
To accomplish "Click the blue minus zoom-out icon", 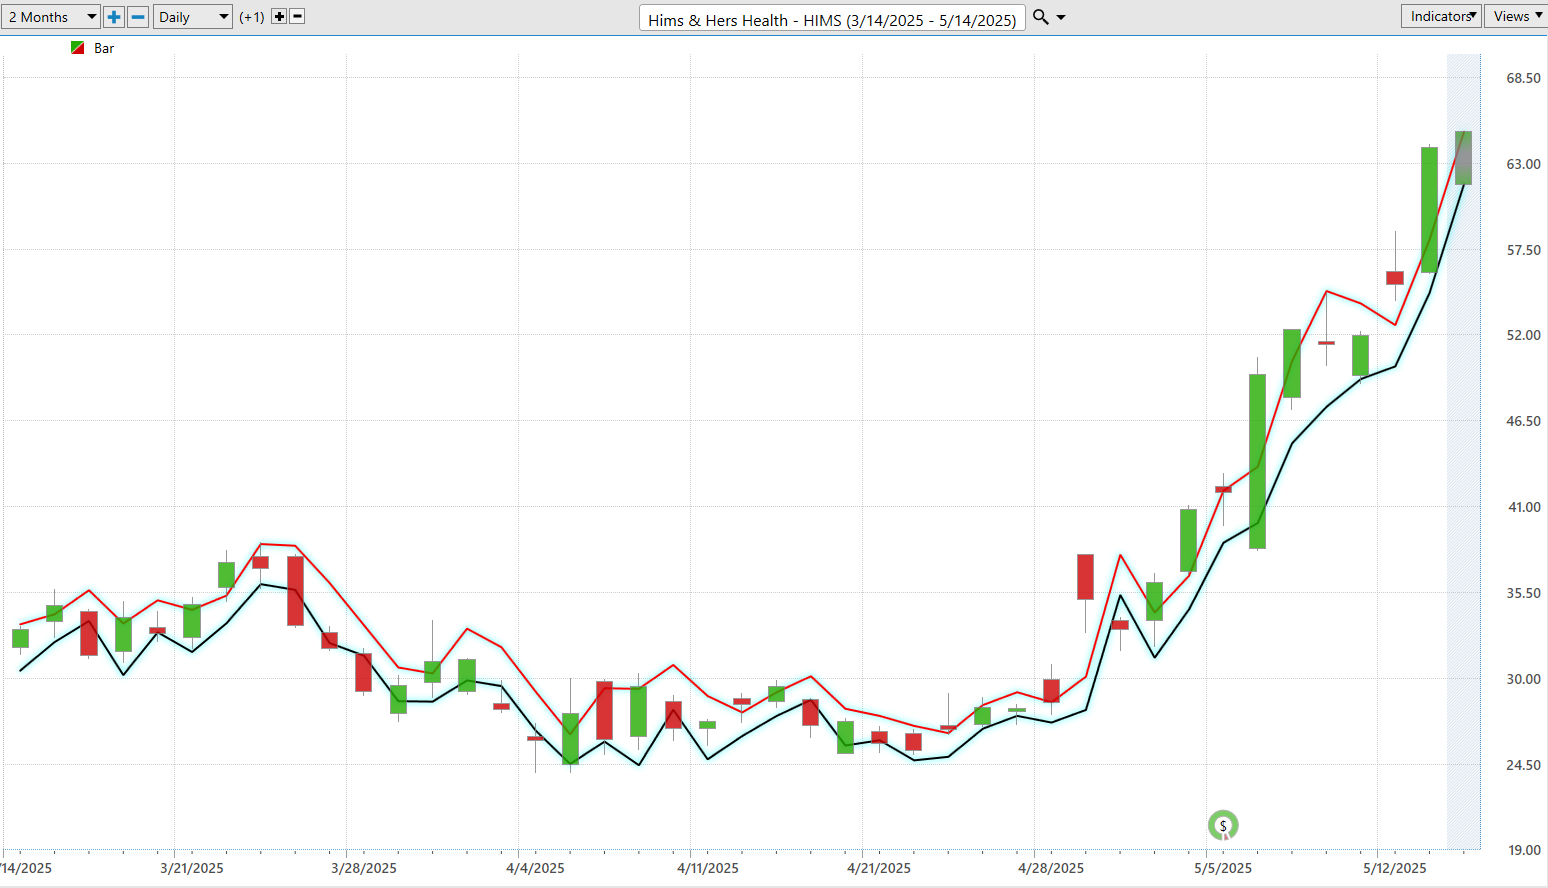I will (139, 17).
